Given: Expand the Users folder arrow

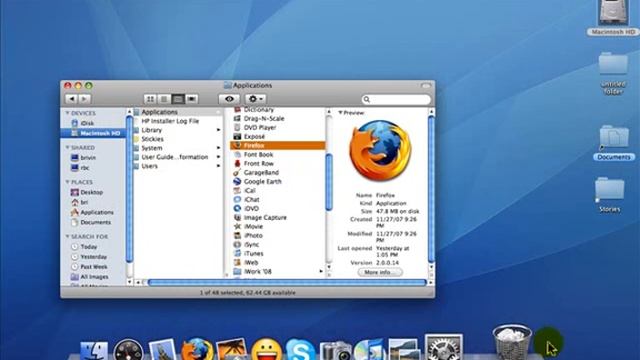Looking at the screenshot, I should [219, 166].
